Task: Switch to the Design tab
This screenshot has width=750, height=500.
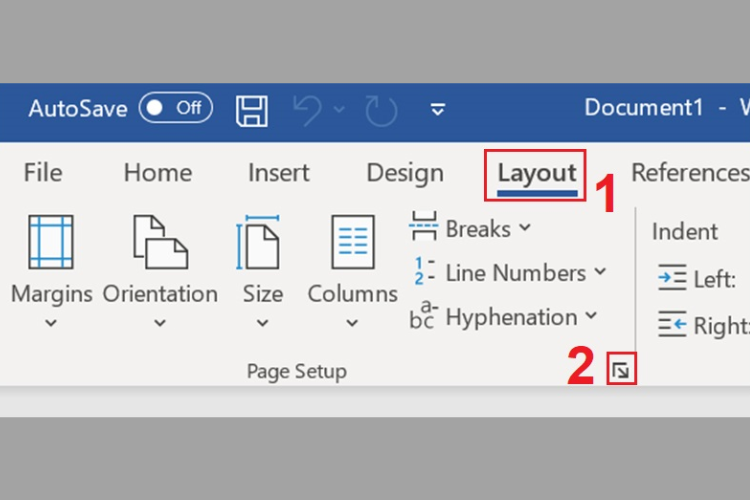Action: [405, 174]
